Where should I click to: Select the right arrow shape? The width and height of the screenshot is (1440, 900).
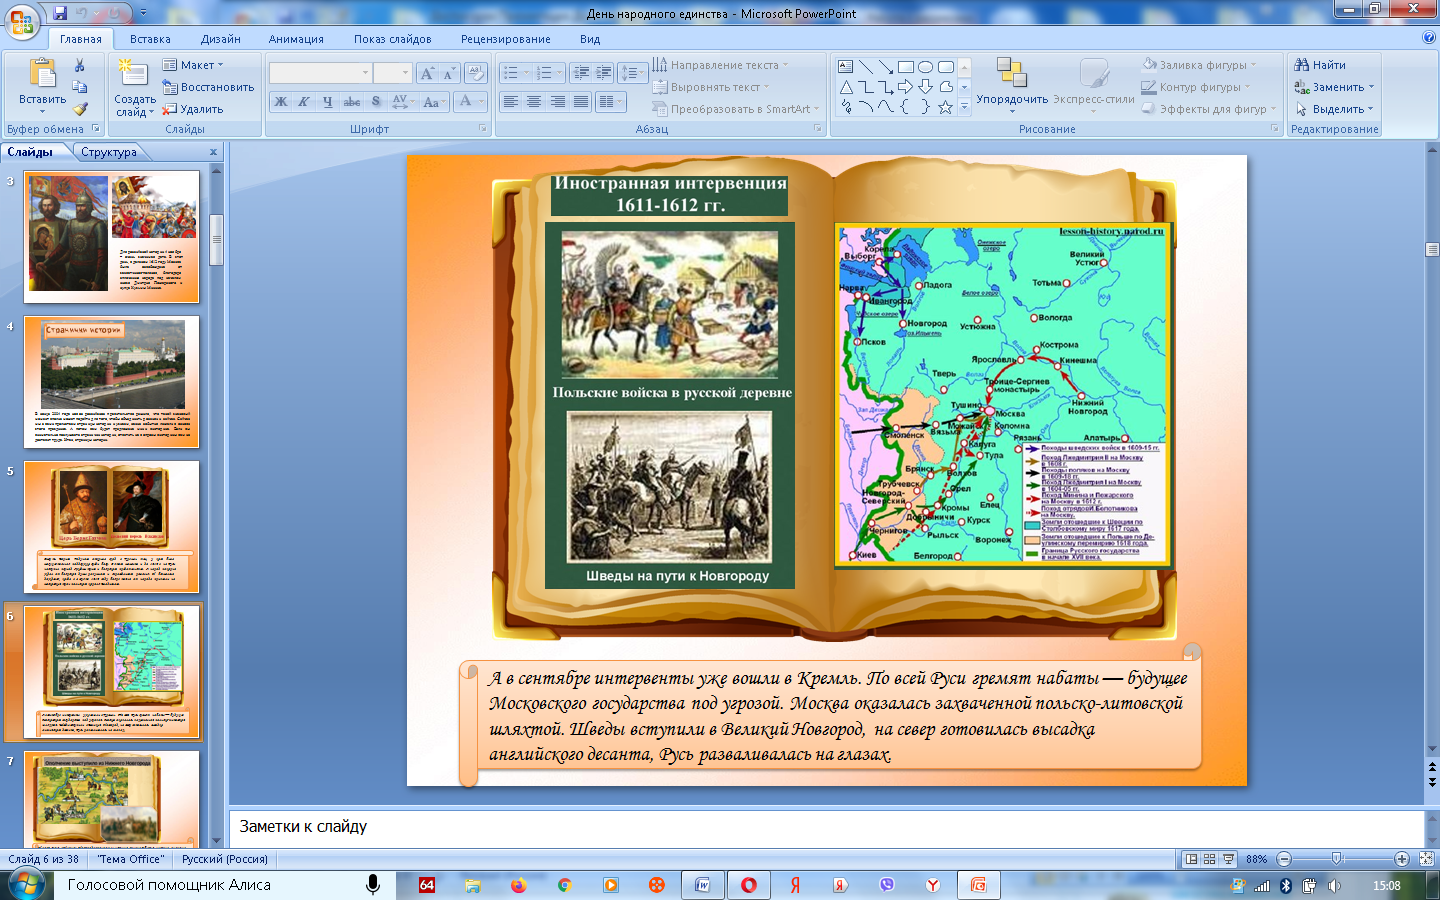tap(905, 87)
